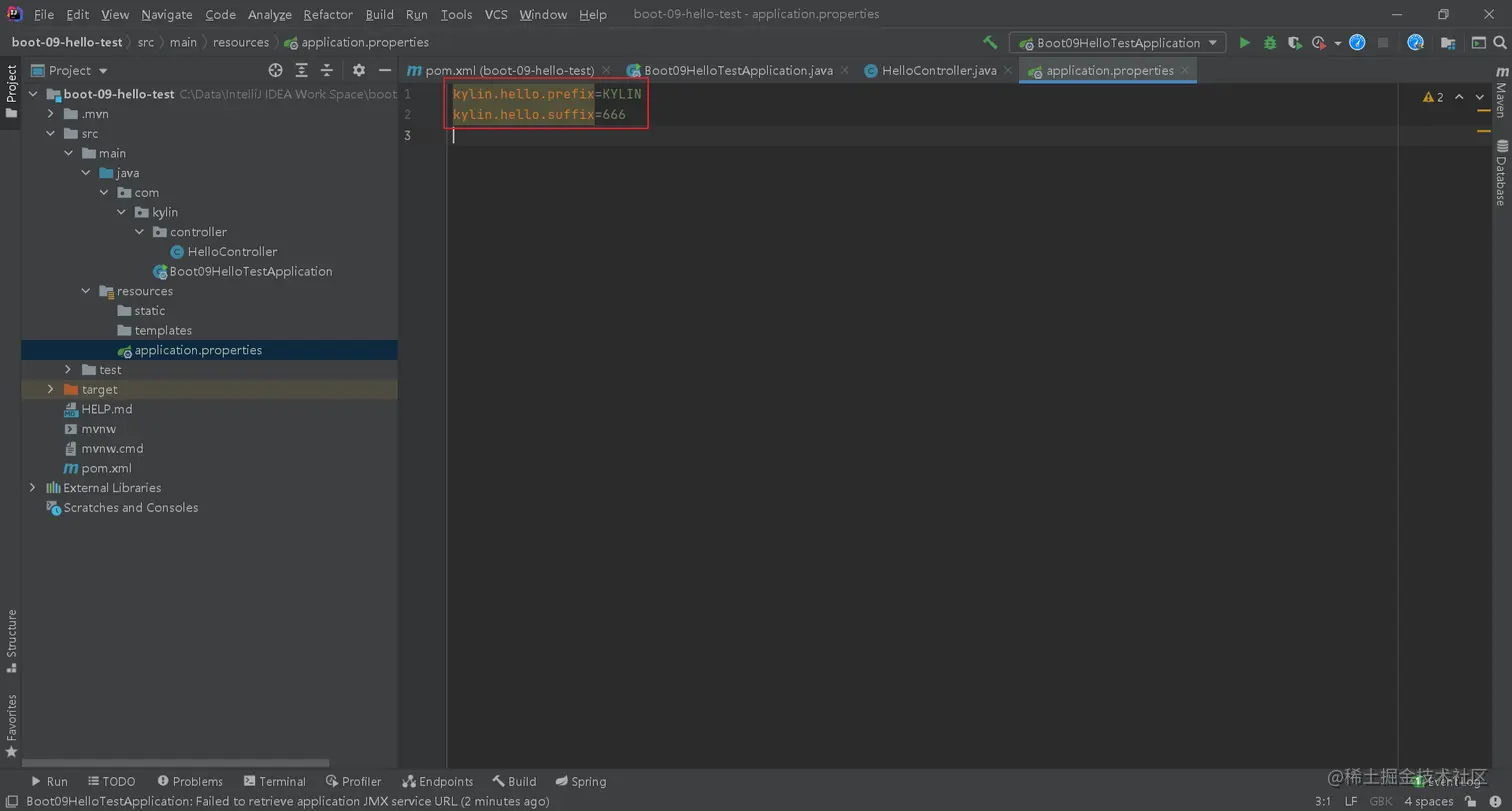This screenshot has height=811, width=1512.
Task: Open Search Everywhere magnifier icon
Action: (x=1500, y=43)
